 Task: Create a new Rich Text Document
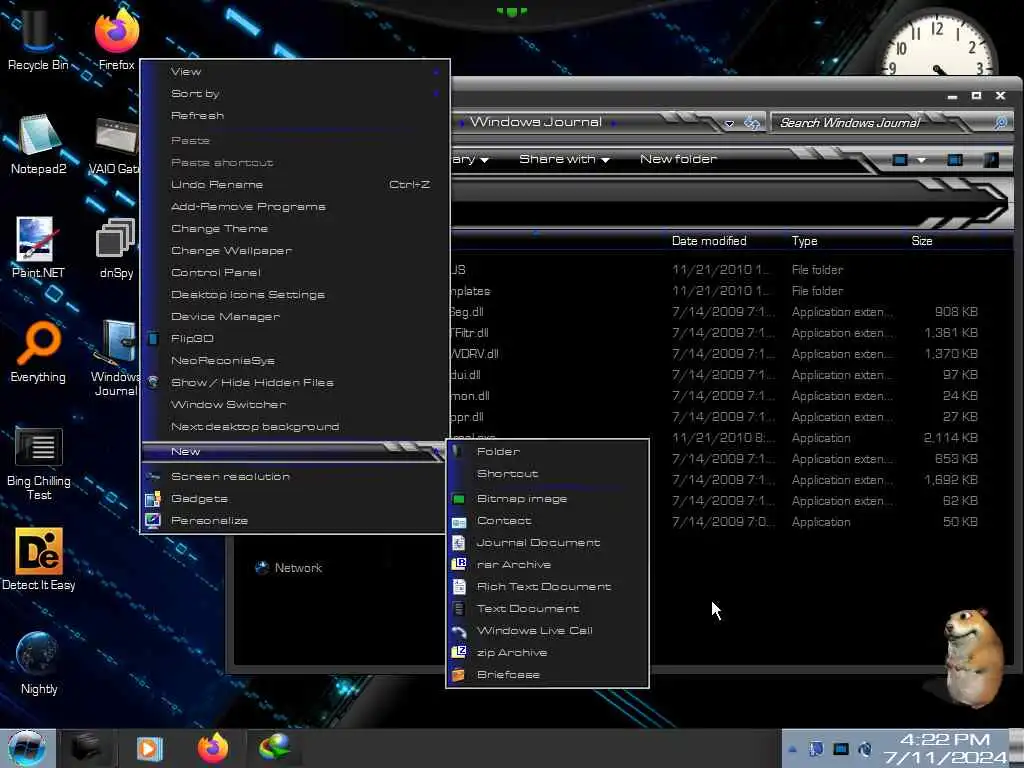[547, 587]
